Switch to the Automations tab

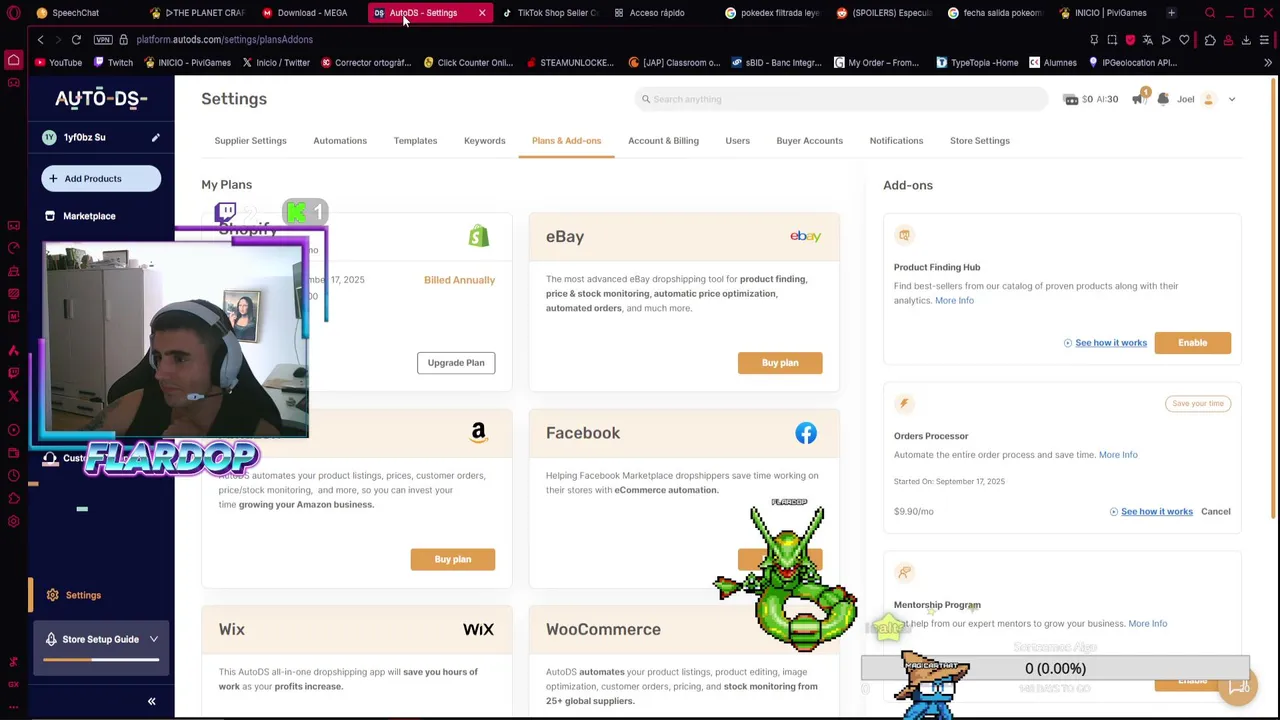tap(340, 141)
